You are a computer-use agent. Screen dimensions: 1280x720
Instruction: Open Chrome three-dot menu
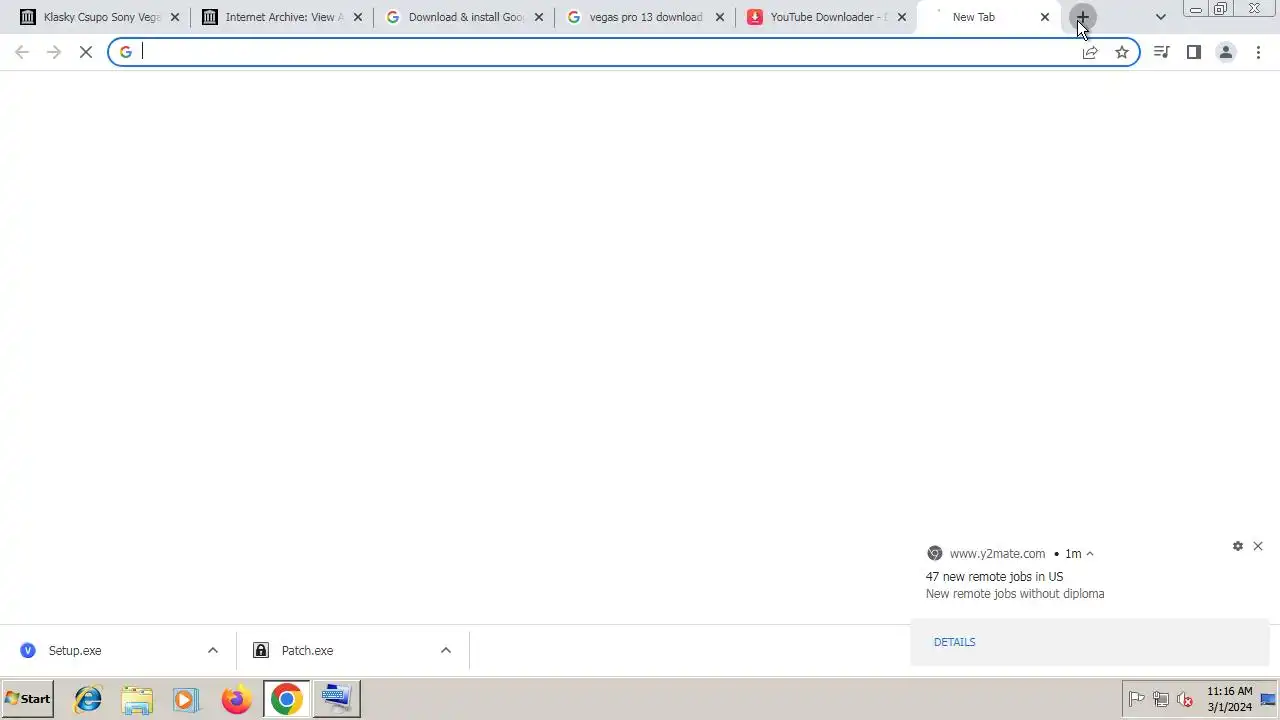pyautogui.click(x=1258, y=52)
